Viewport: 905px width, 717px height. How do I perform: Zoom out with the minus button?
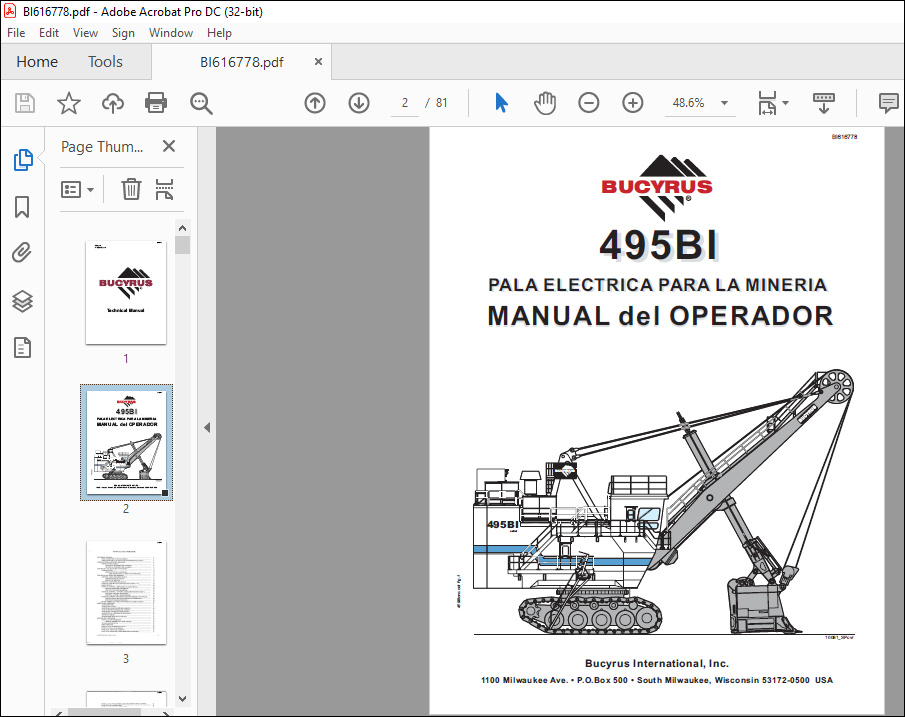(x=589, y=103)
